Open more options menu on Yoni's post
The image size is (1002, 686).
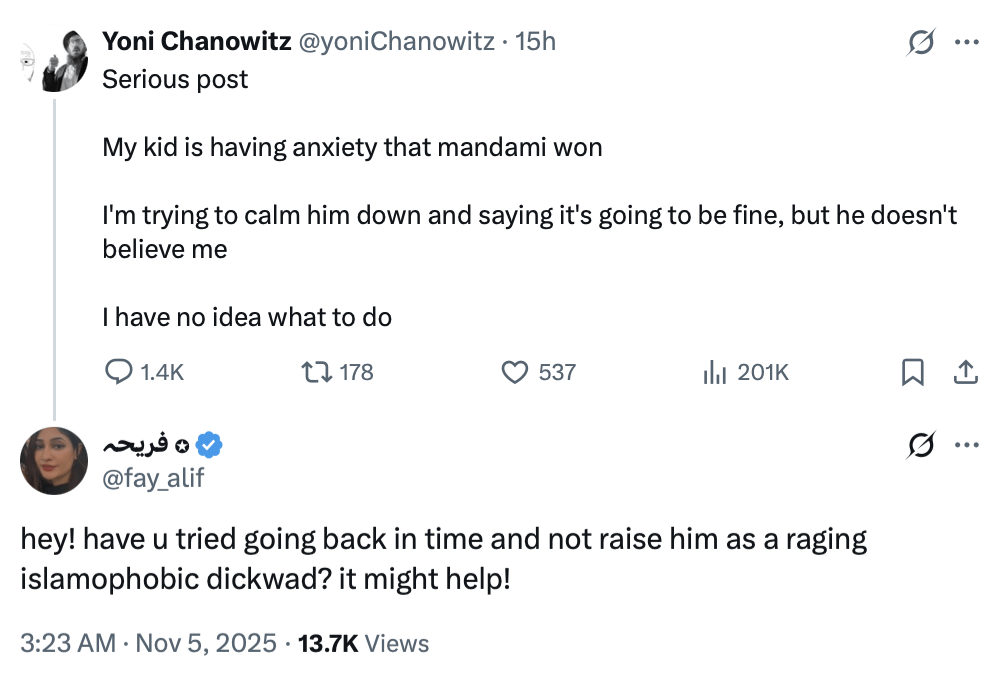click(966, 42)
